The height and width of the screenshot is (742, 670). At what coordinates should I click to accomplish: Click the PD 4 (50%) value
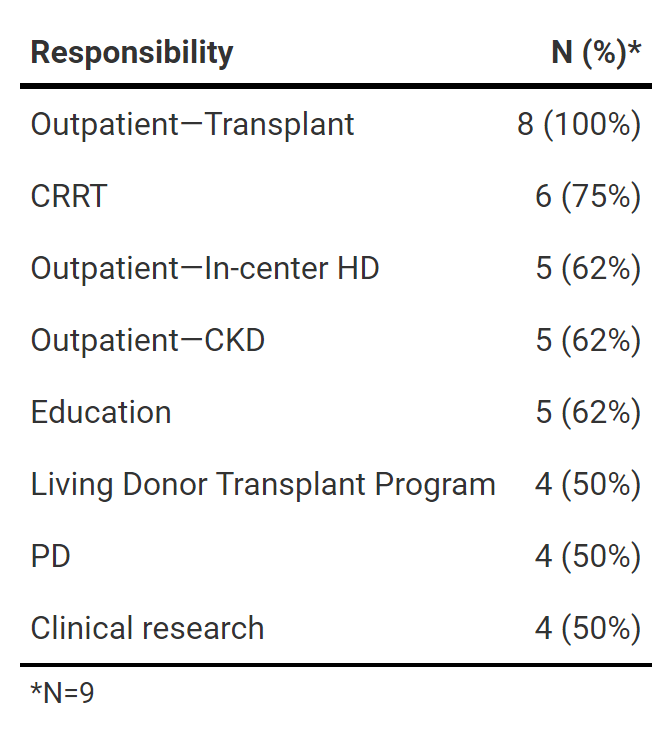click(x=587, y=556)
